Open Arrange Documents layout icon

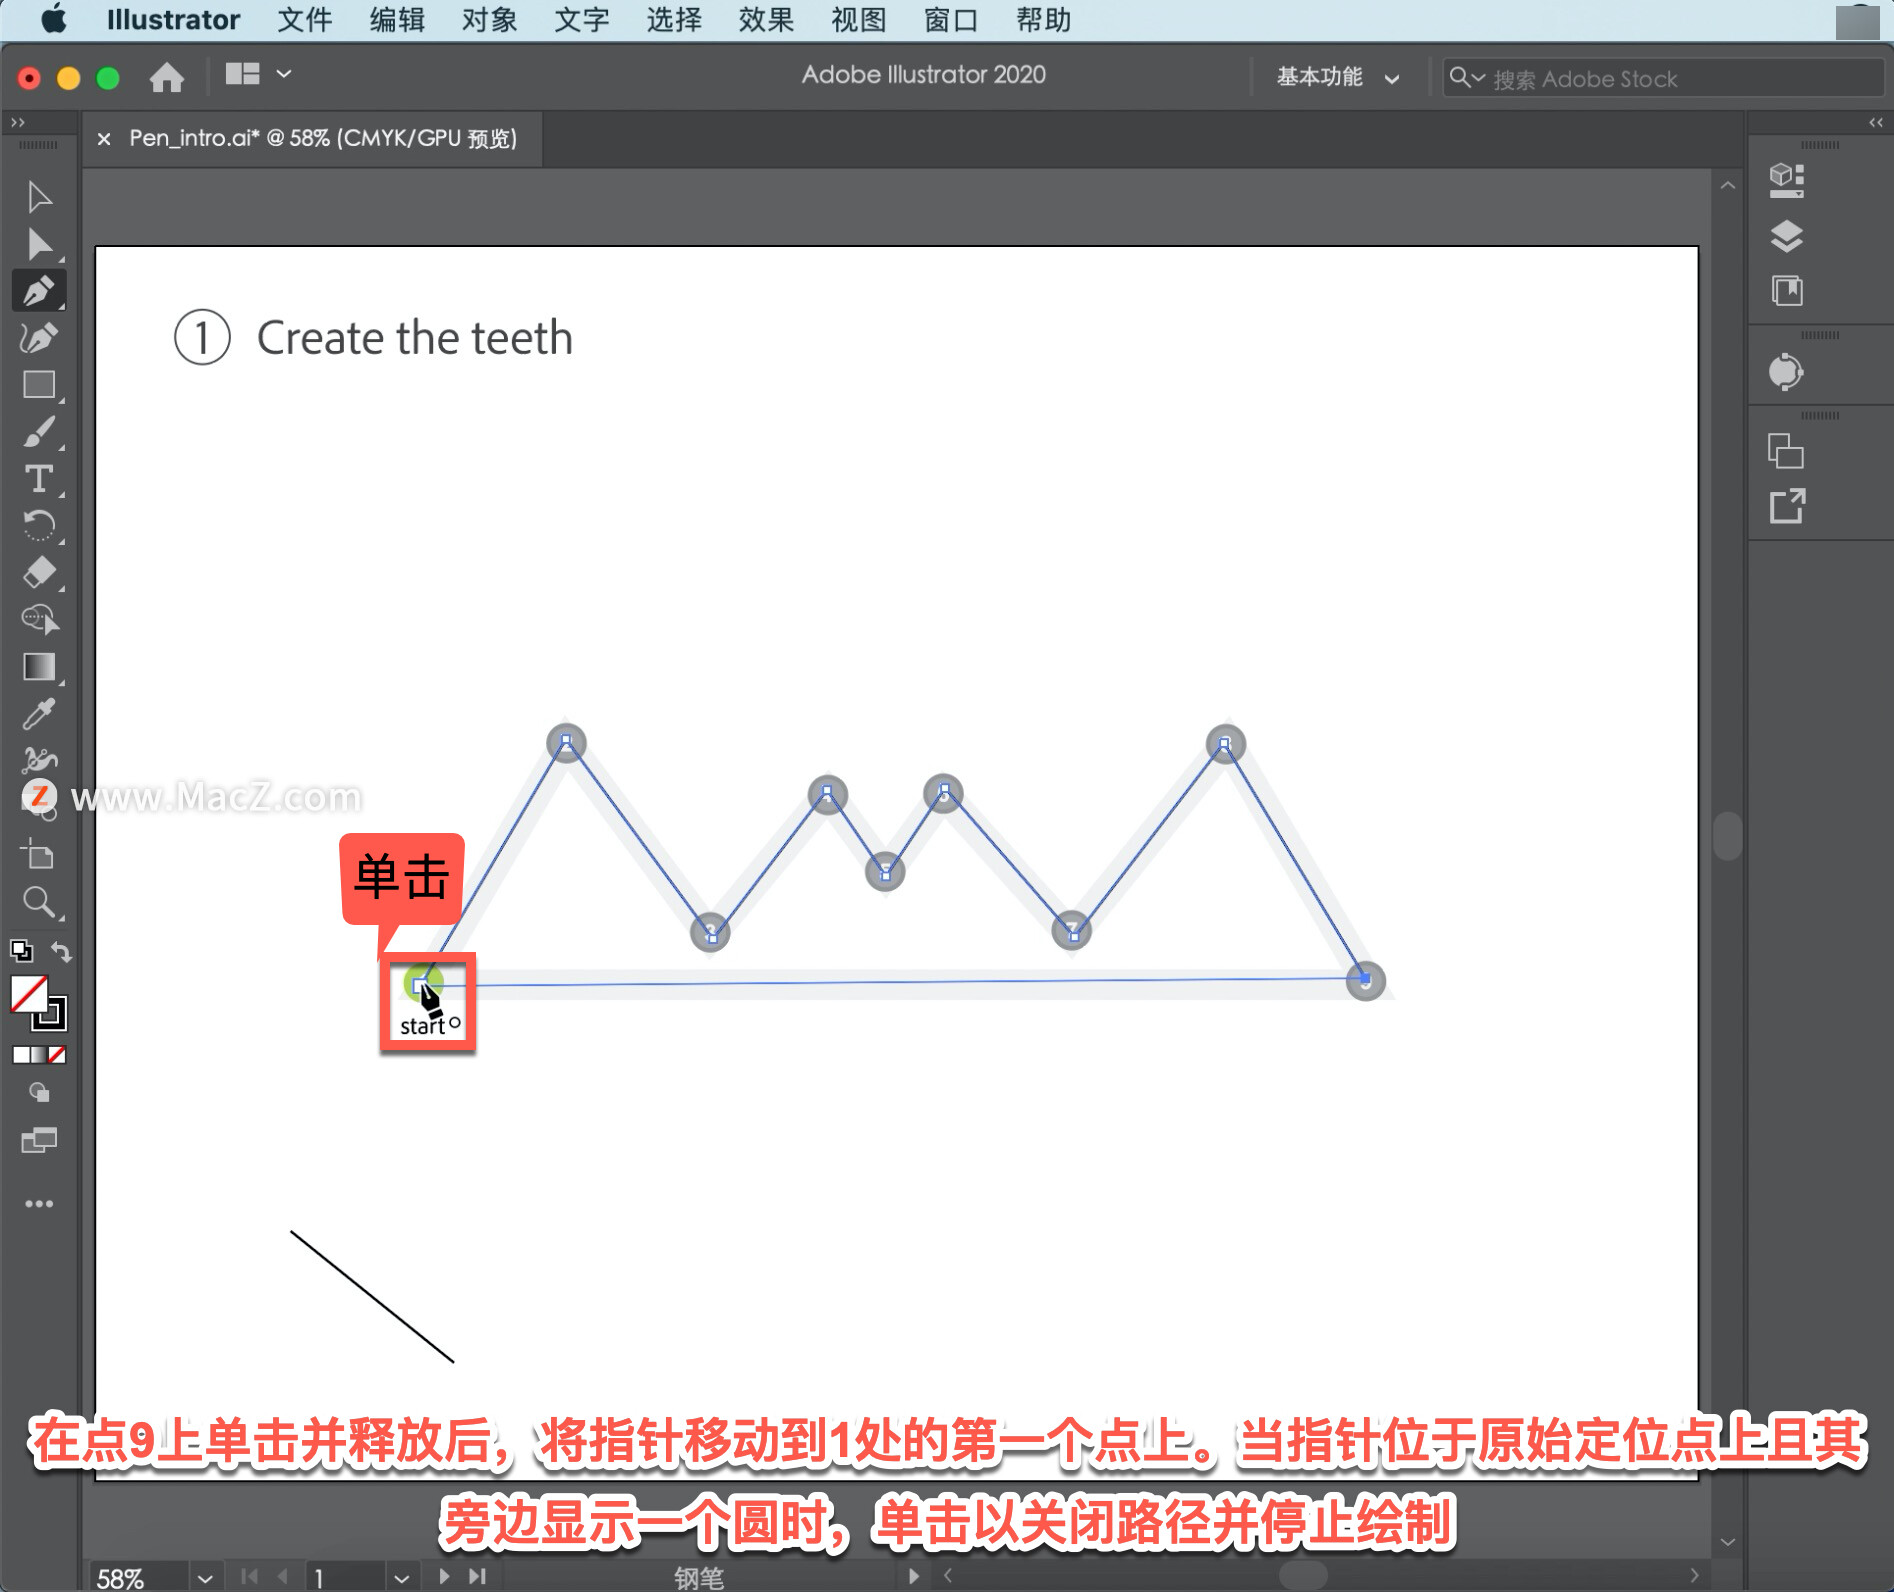point(242,74)
